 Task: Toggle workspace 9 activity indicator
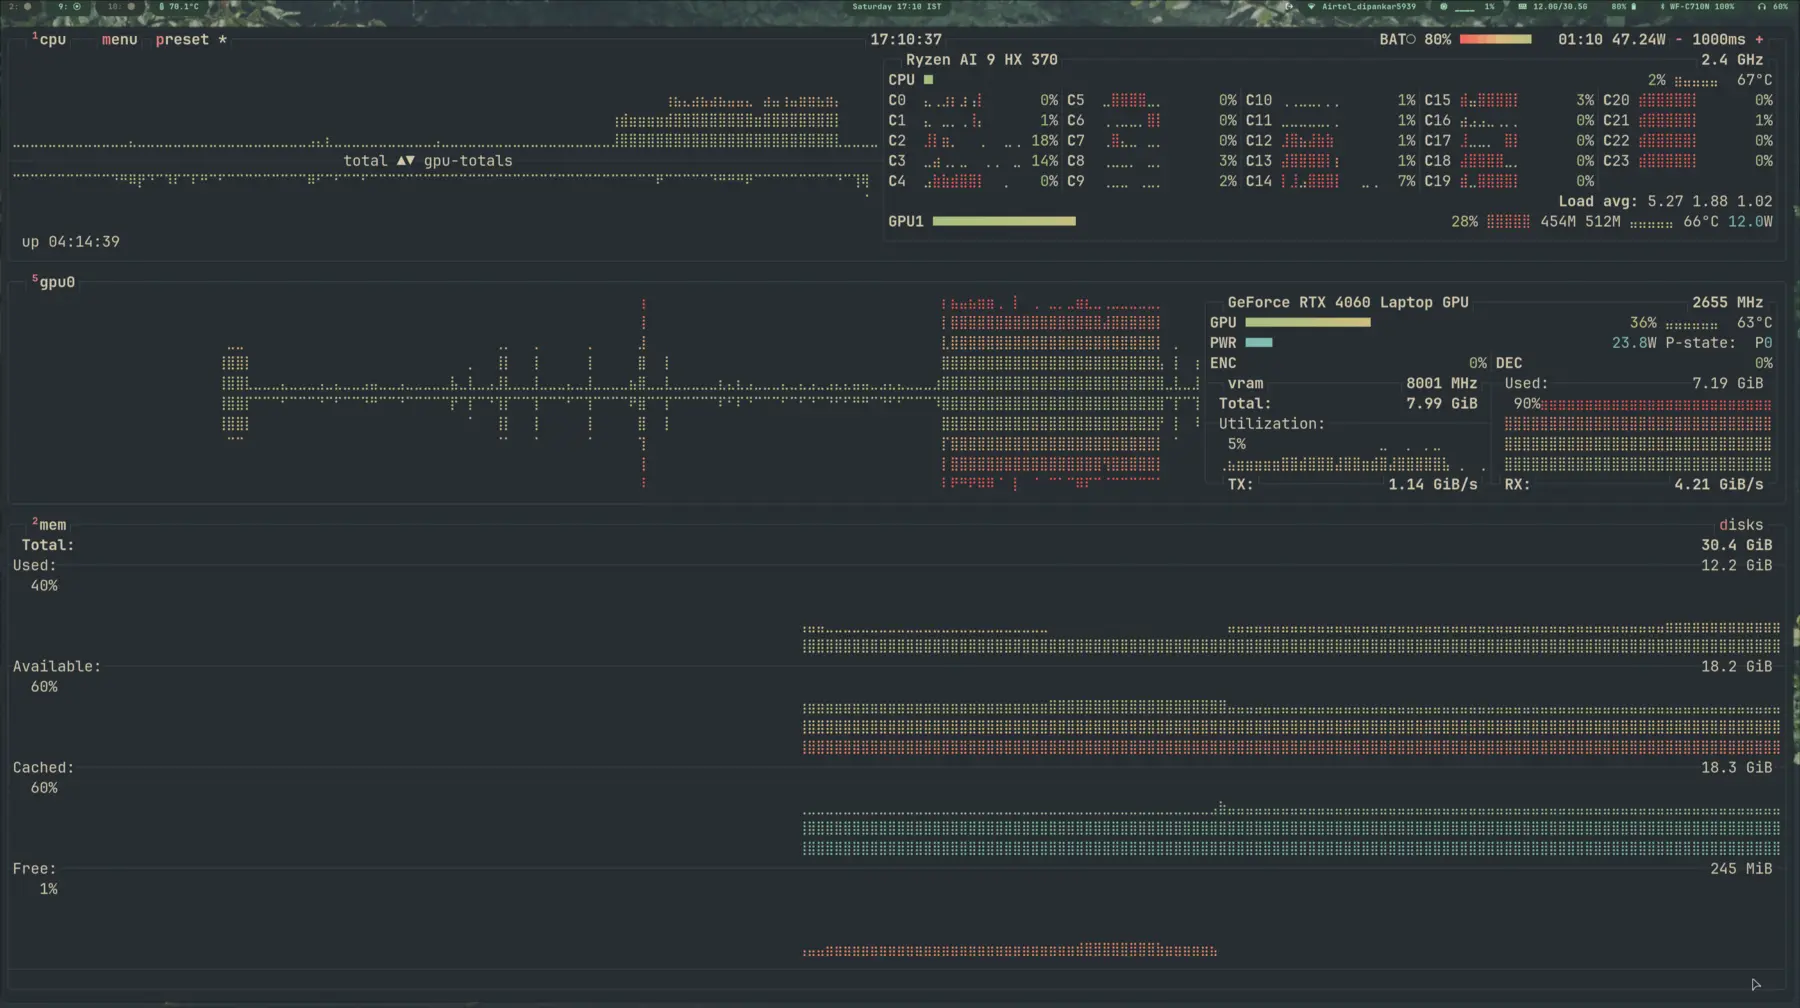click(x=77, y=6)
